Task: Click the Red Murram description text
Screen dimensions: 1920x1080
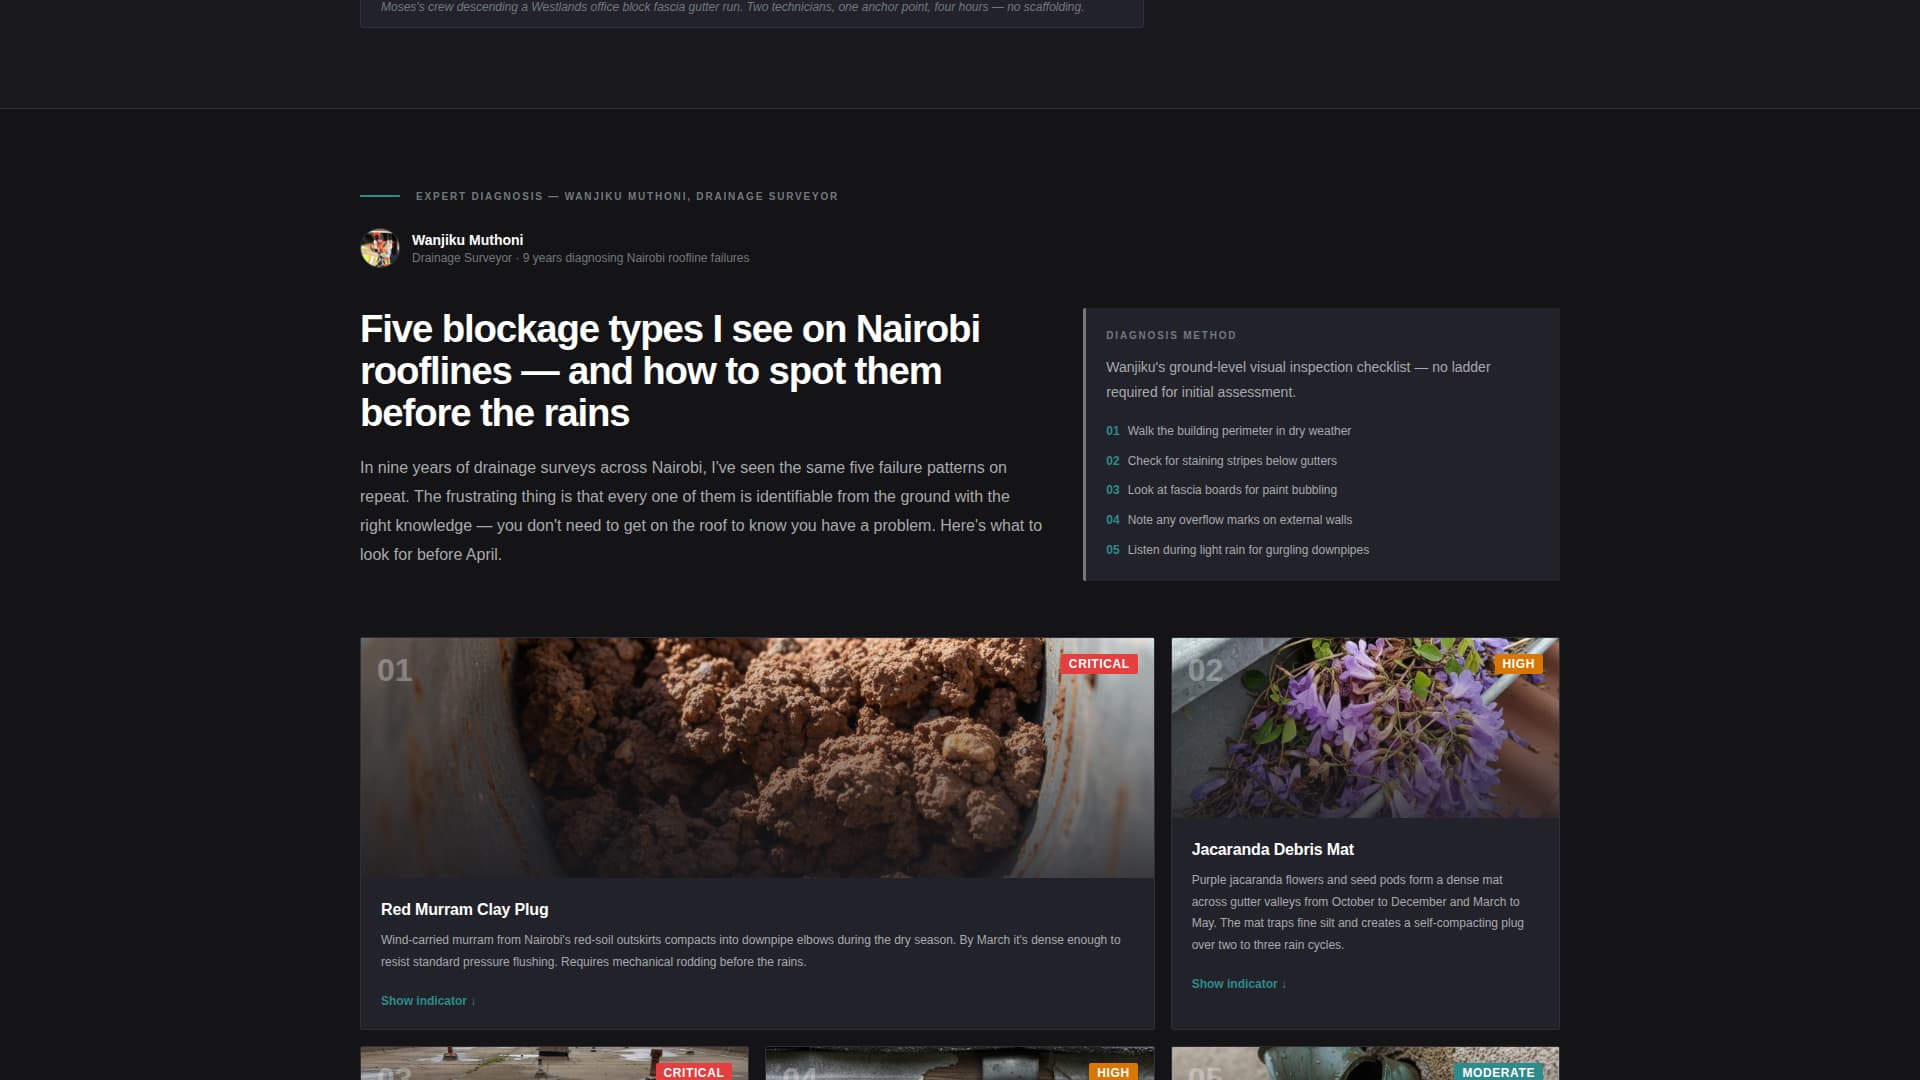Action: 750,951
